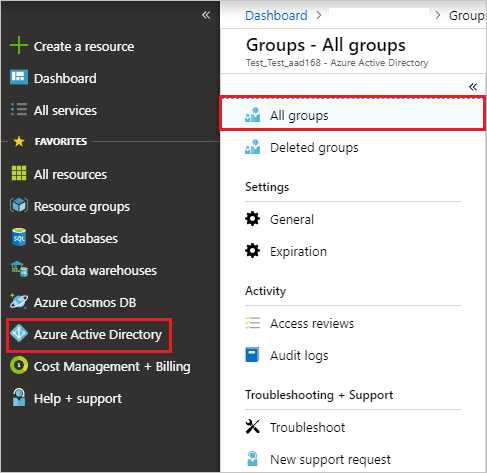Open Audit logs
Screen dimensions: 487x473
click(x=299, y=356)
